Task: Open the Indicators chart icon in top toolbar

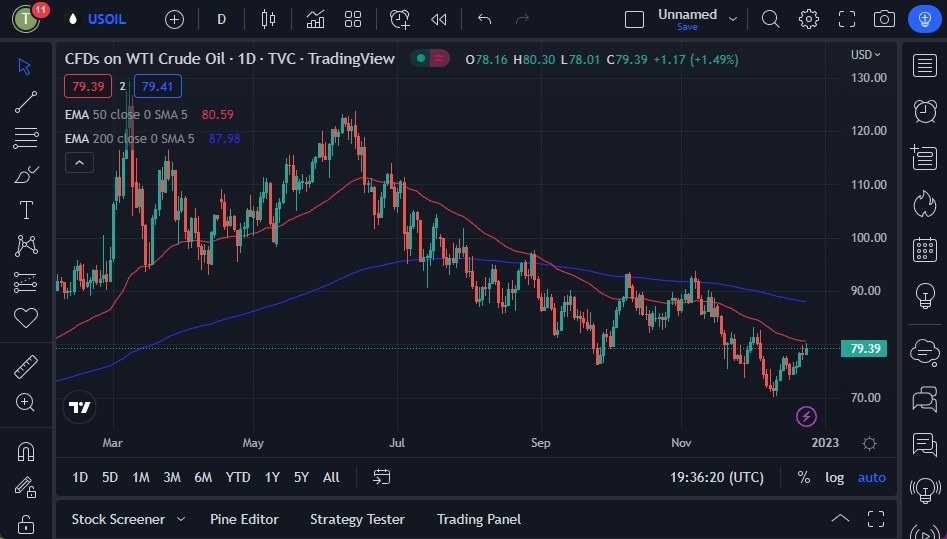Action: tap(315, 19)
